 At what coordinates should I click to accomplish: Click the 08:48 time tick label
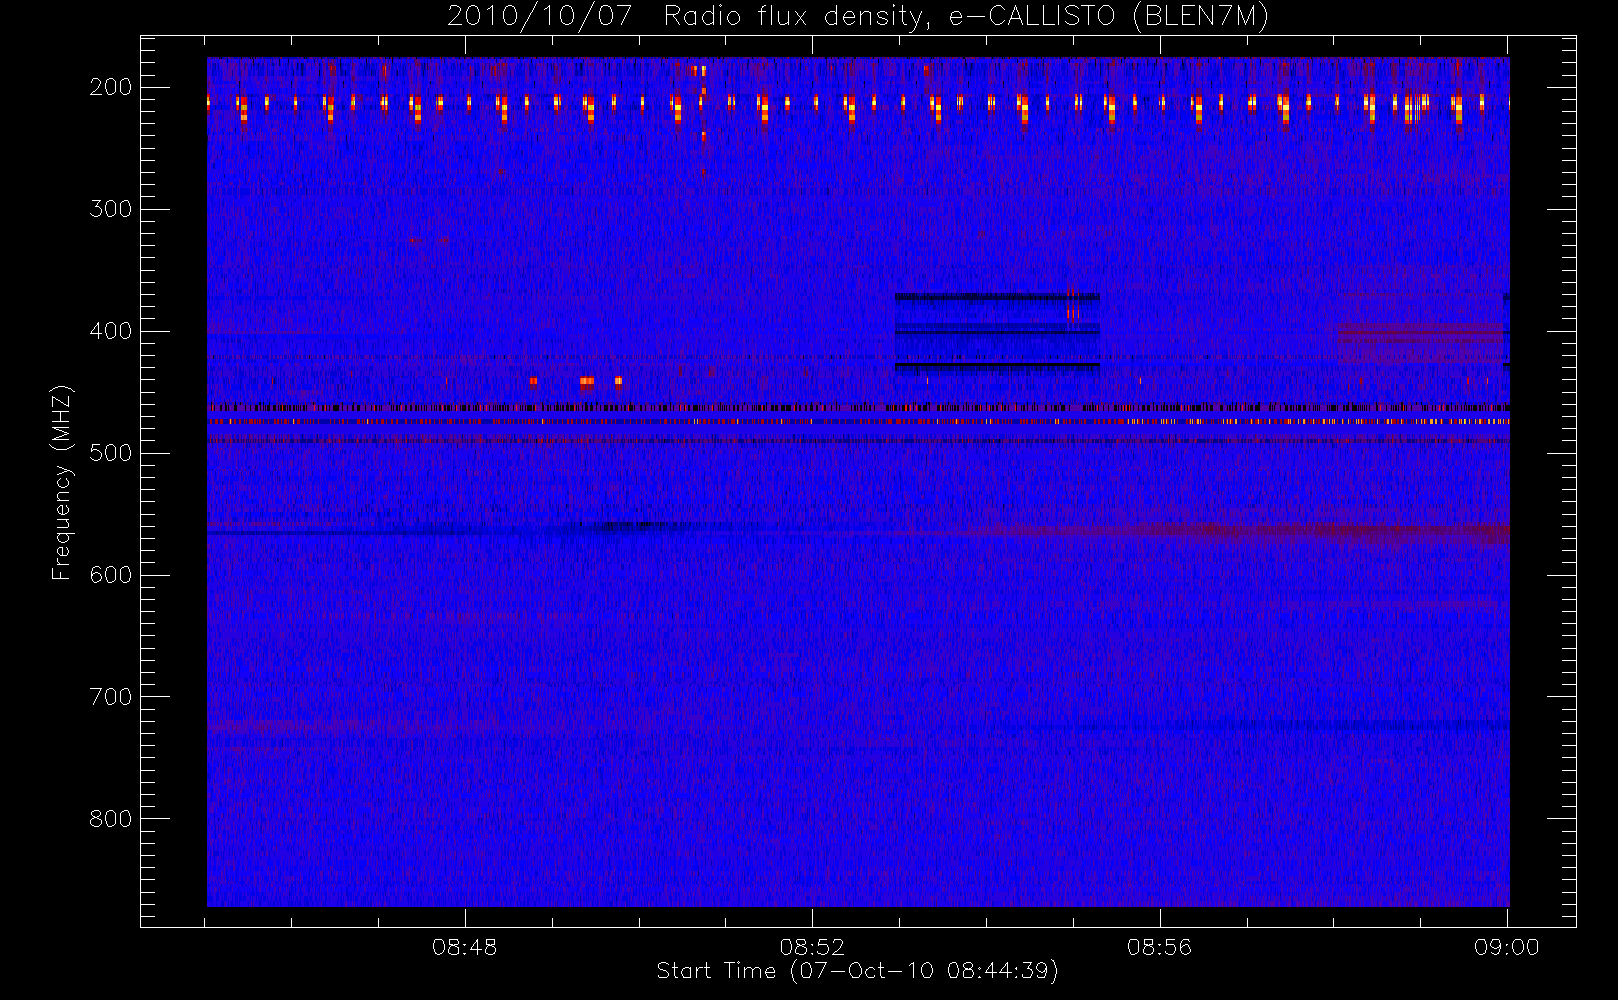click(465, 947)
